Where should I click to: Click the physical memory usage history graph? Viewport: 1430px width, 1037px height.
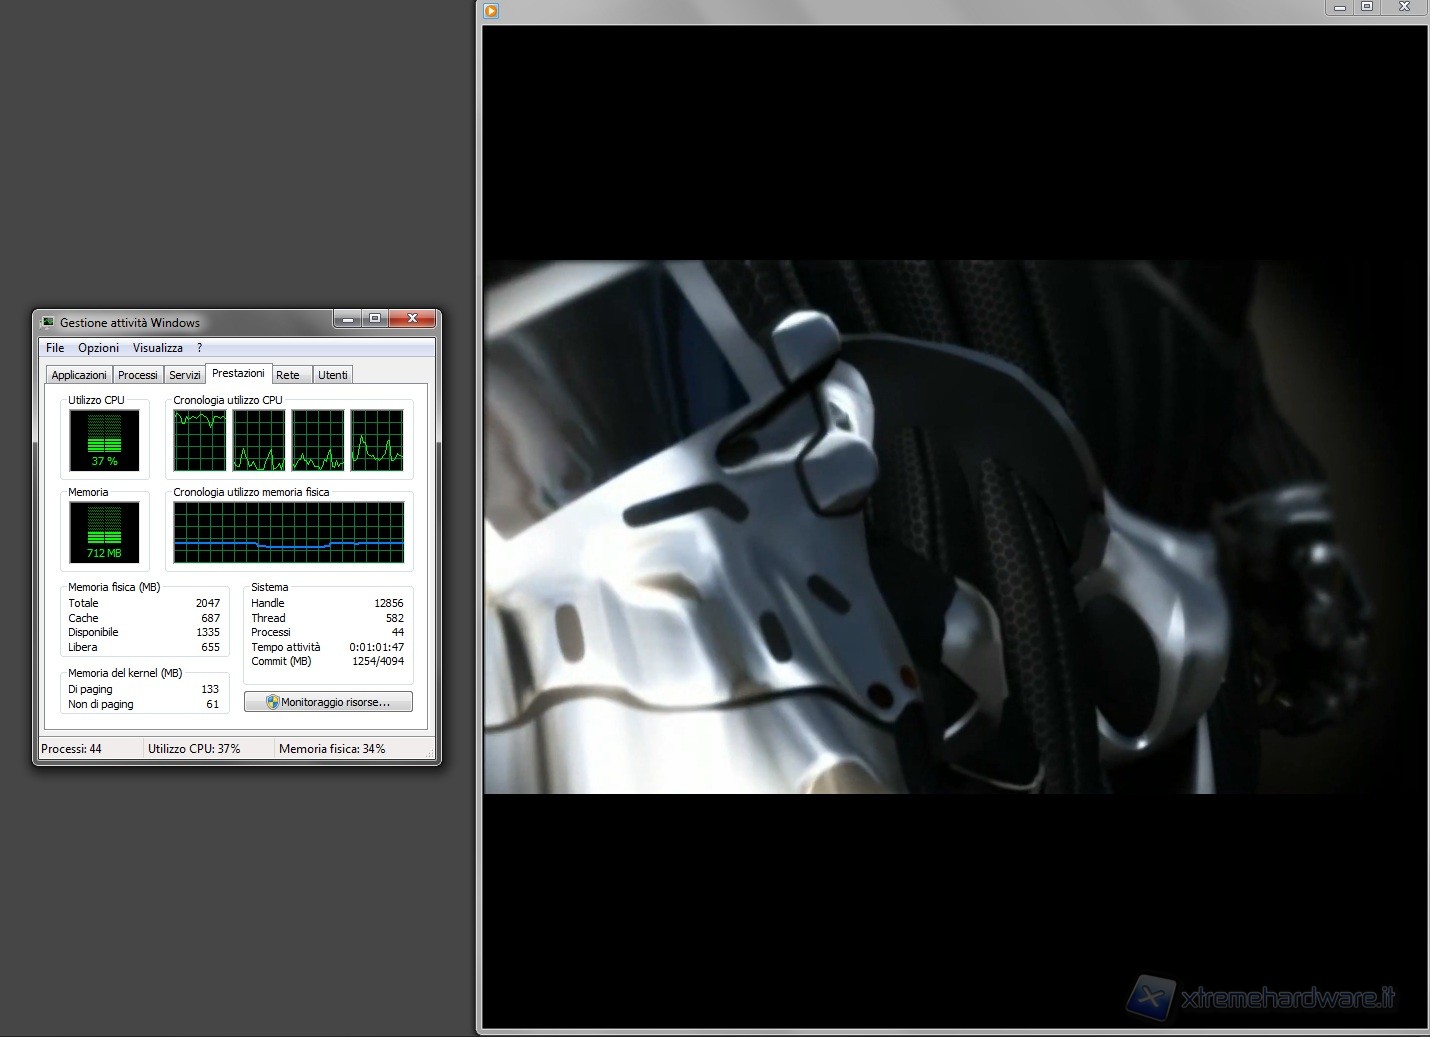click(x=289, y=533)
